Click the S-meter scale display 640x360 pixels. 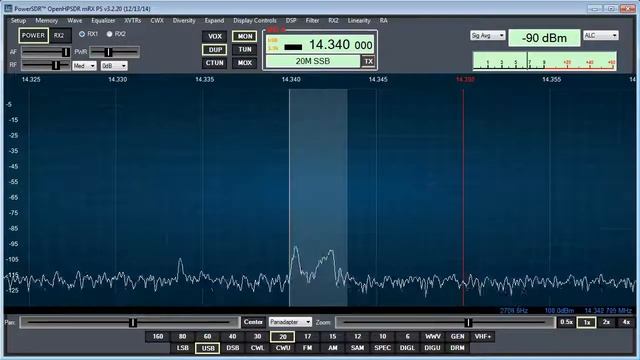(544, 61)
